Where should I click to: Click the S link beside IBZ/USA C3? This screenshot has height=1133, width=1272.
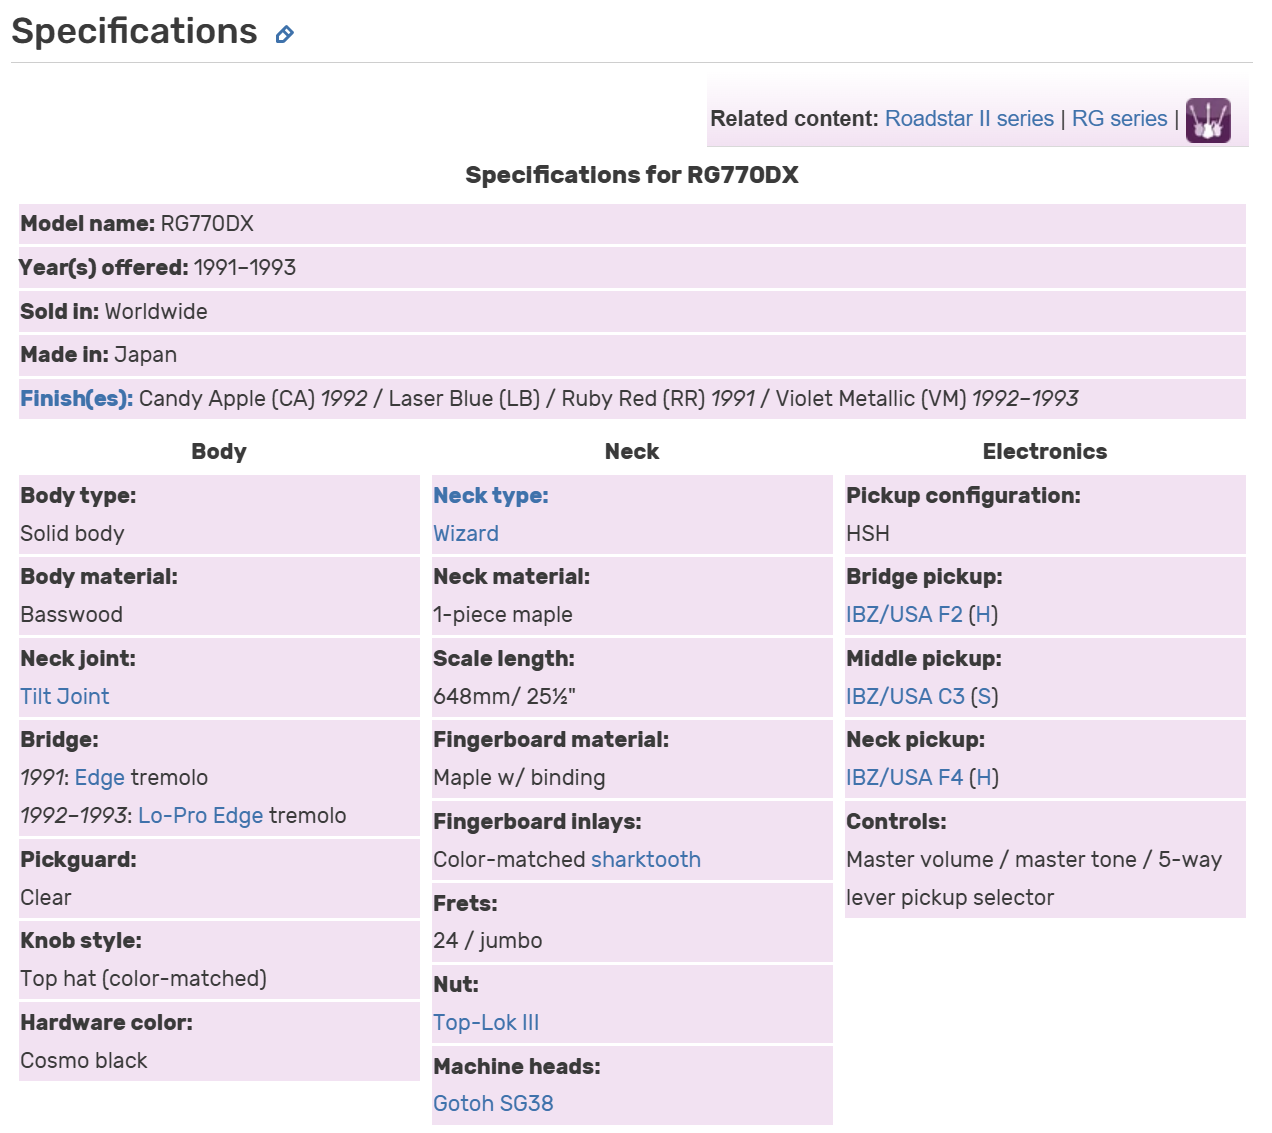tap(984, 697)
